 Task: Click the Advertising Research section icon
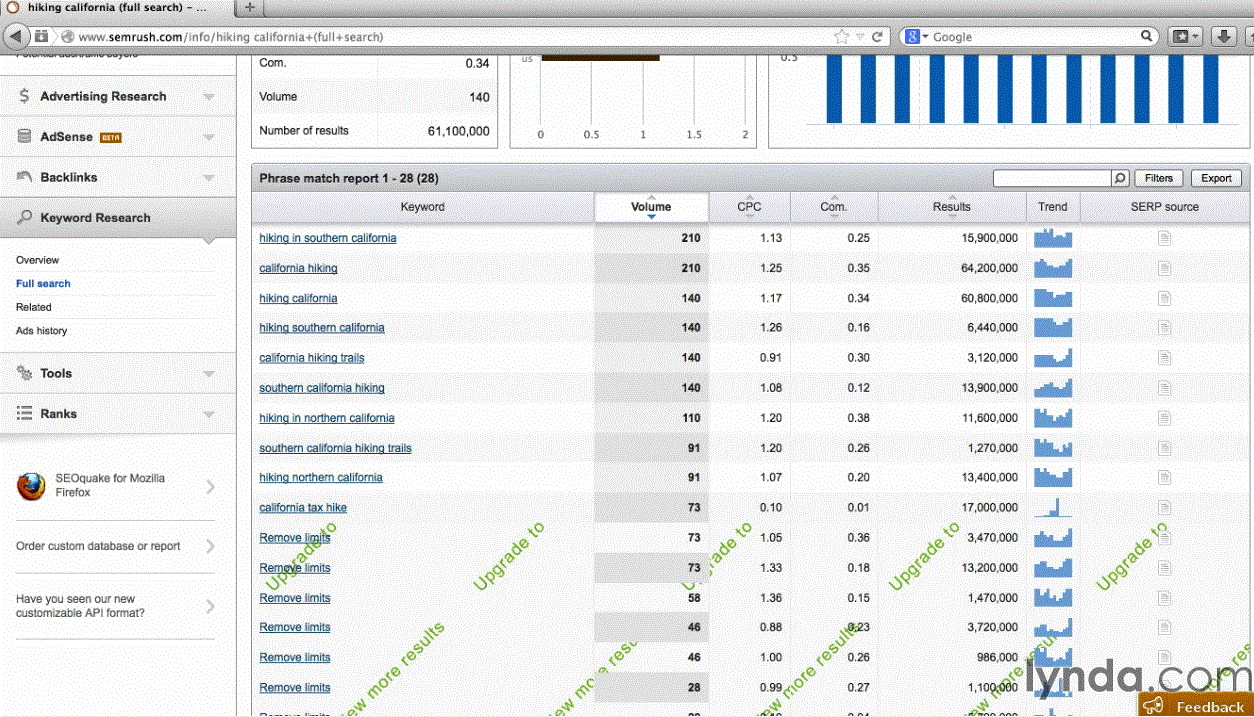25,96
